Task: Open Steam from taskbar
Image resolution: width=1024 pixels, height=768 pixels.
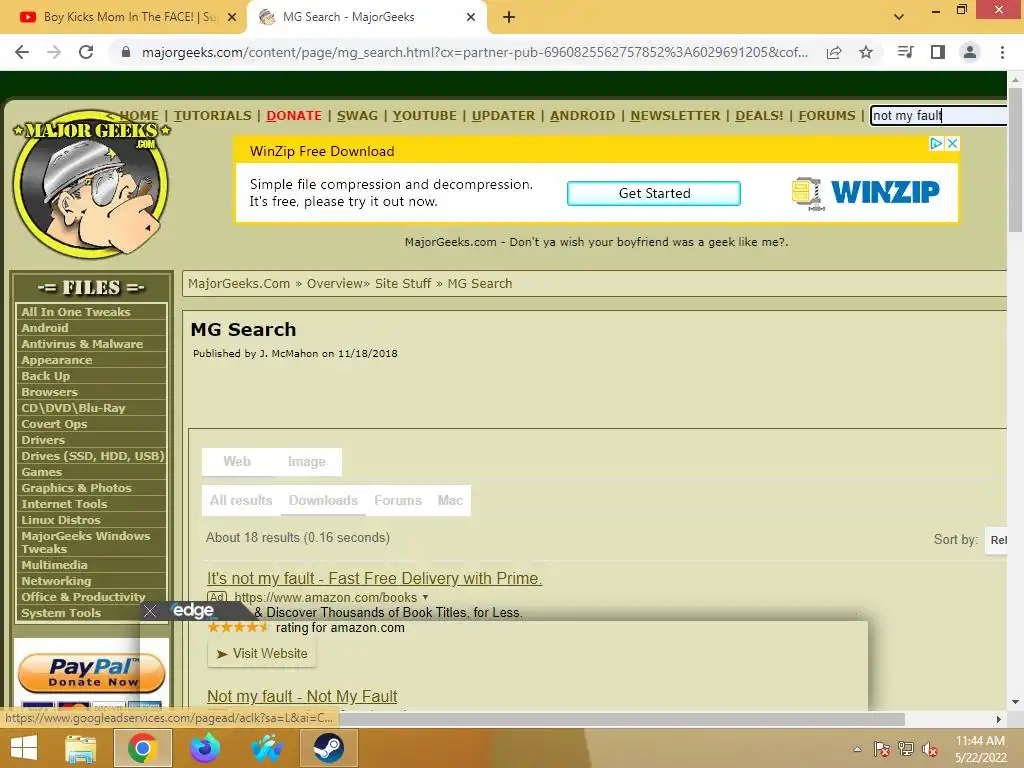Action: [x=328, y=748]
